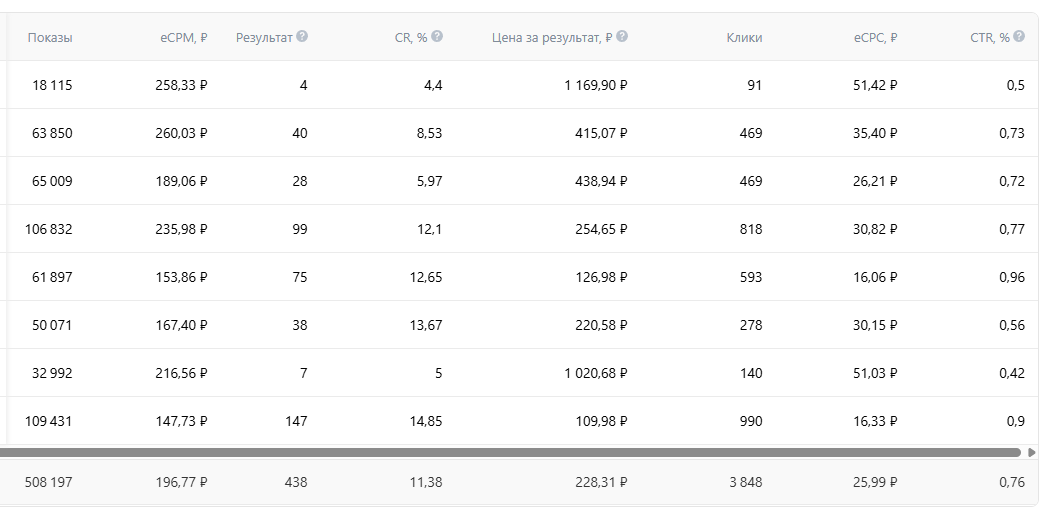This screenshot has width=1047, height=515.
Task: Click the 109 431 impressions cell
Action: click(x=49, y=421)
